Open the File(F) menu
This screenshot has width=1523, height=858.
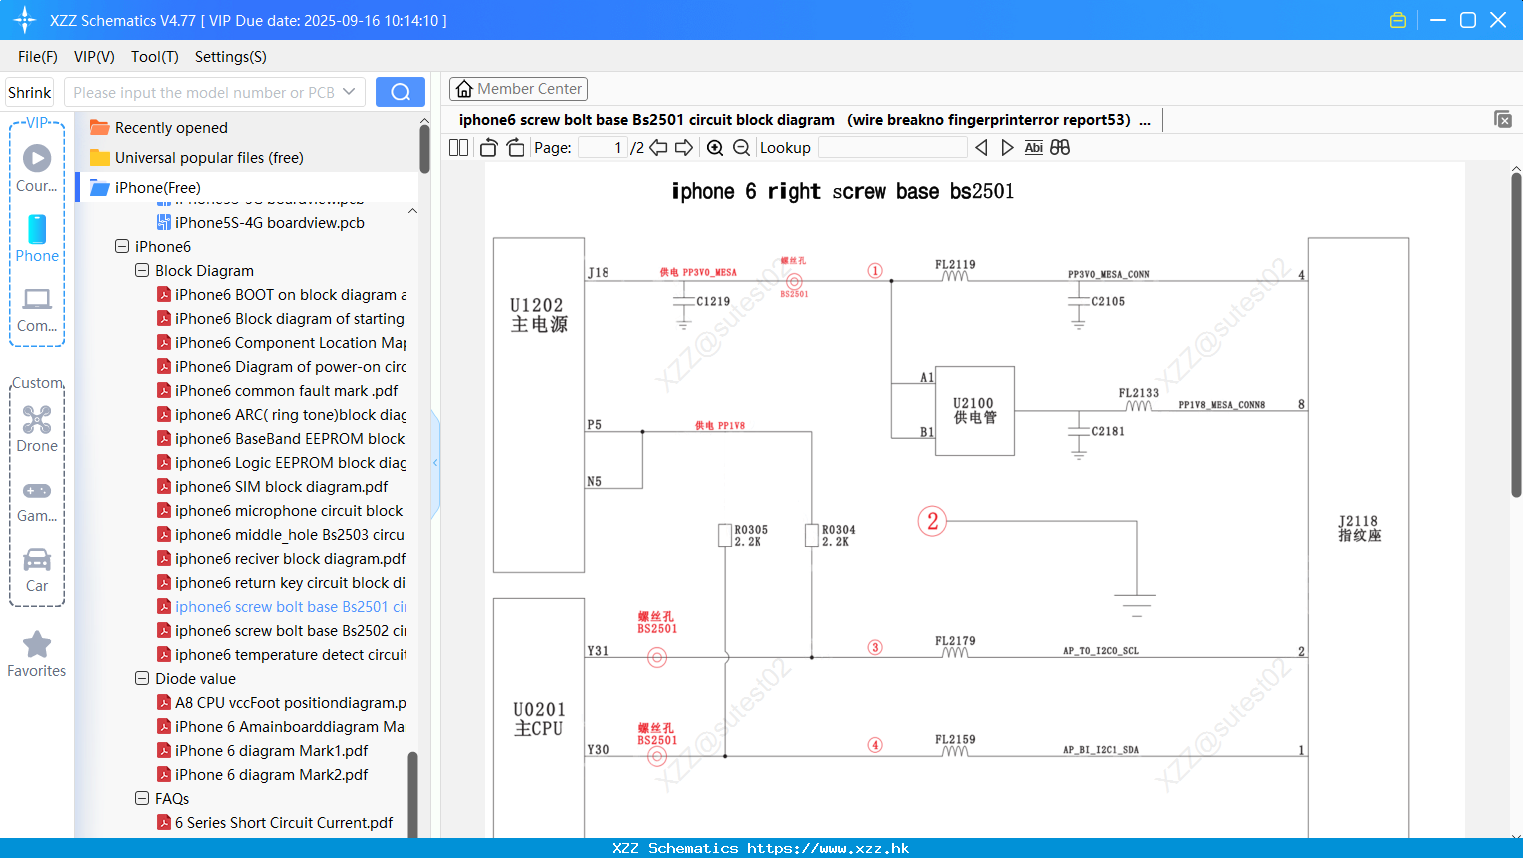click(38, 57)
